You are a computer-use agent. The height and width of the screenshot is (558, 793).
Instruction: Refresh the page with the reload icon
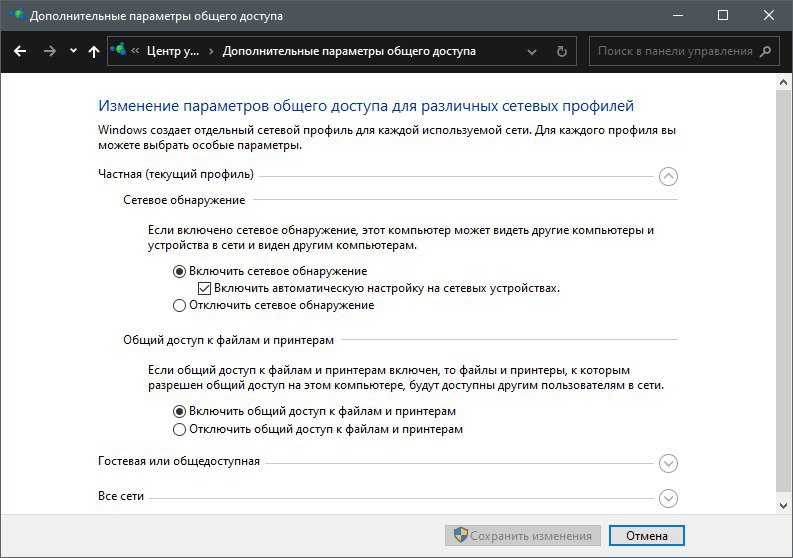pos(561,51)
